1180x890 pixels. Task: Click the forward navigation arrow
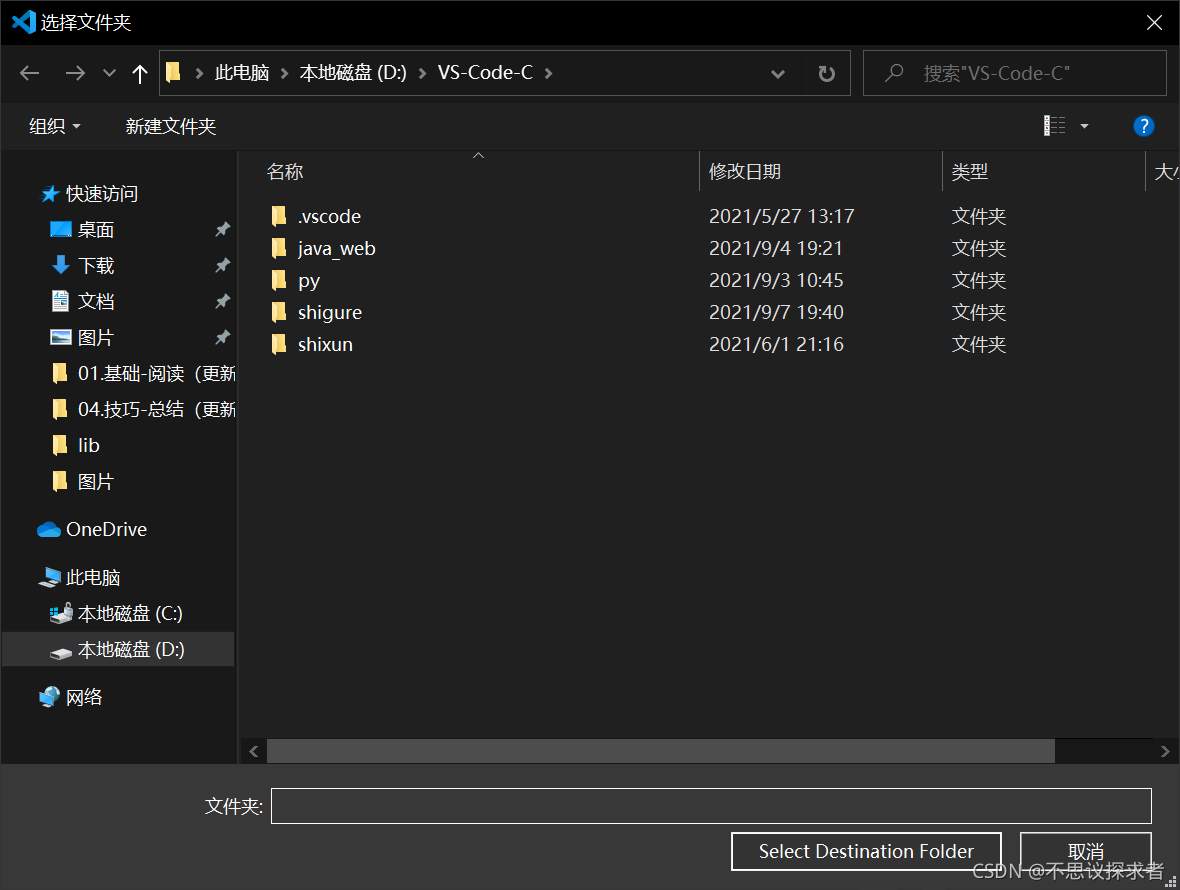pyautogui.click(x=75, y=73)
